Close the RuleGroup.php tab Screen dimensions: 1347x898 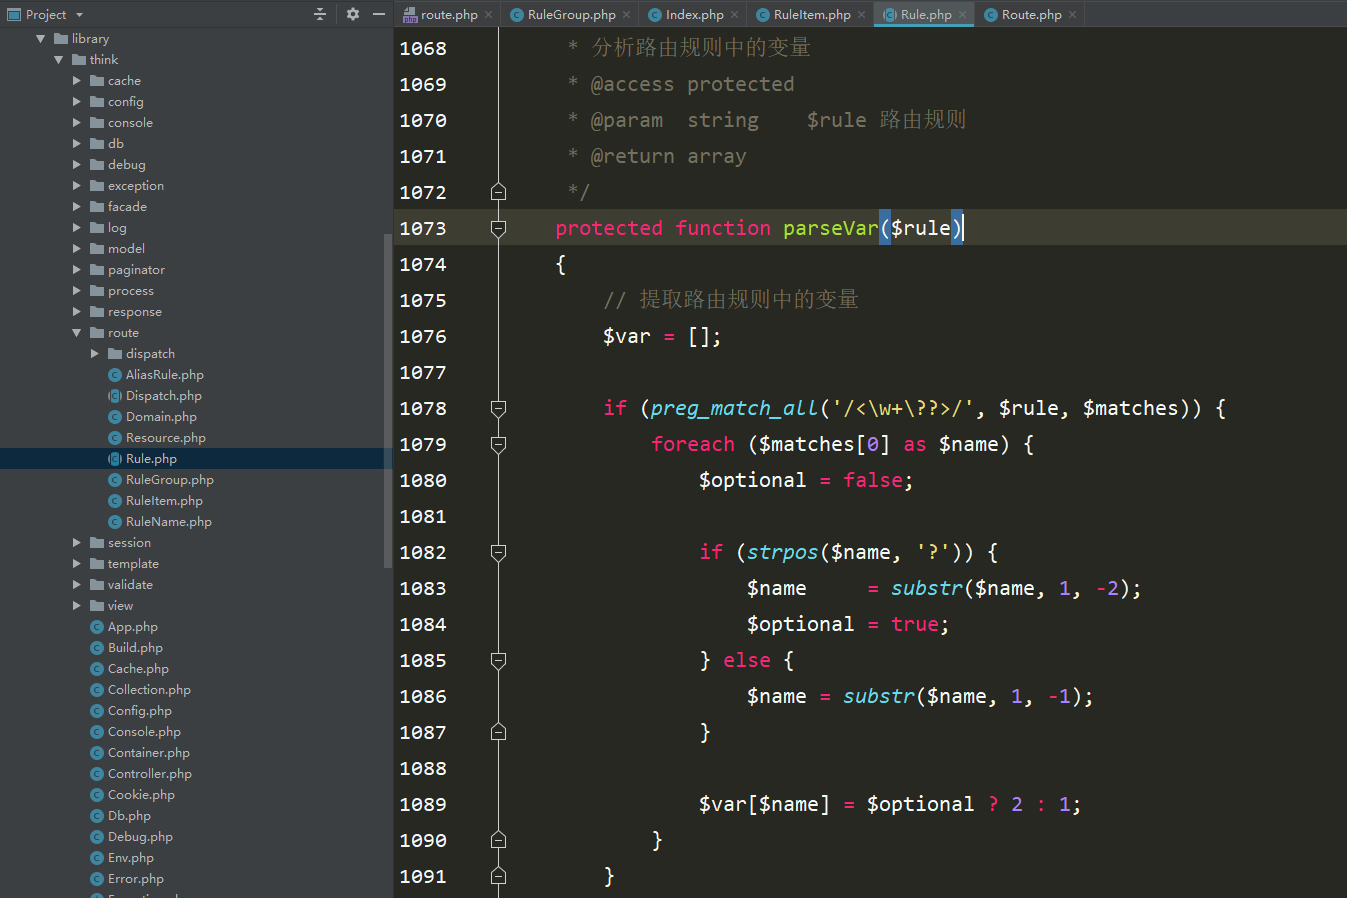(x=627, y=15)
